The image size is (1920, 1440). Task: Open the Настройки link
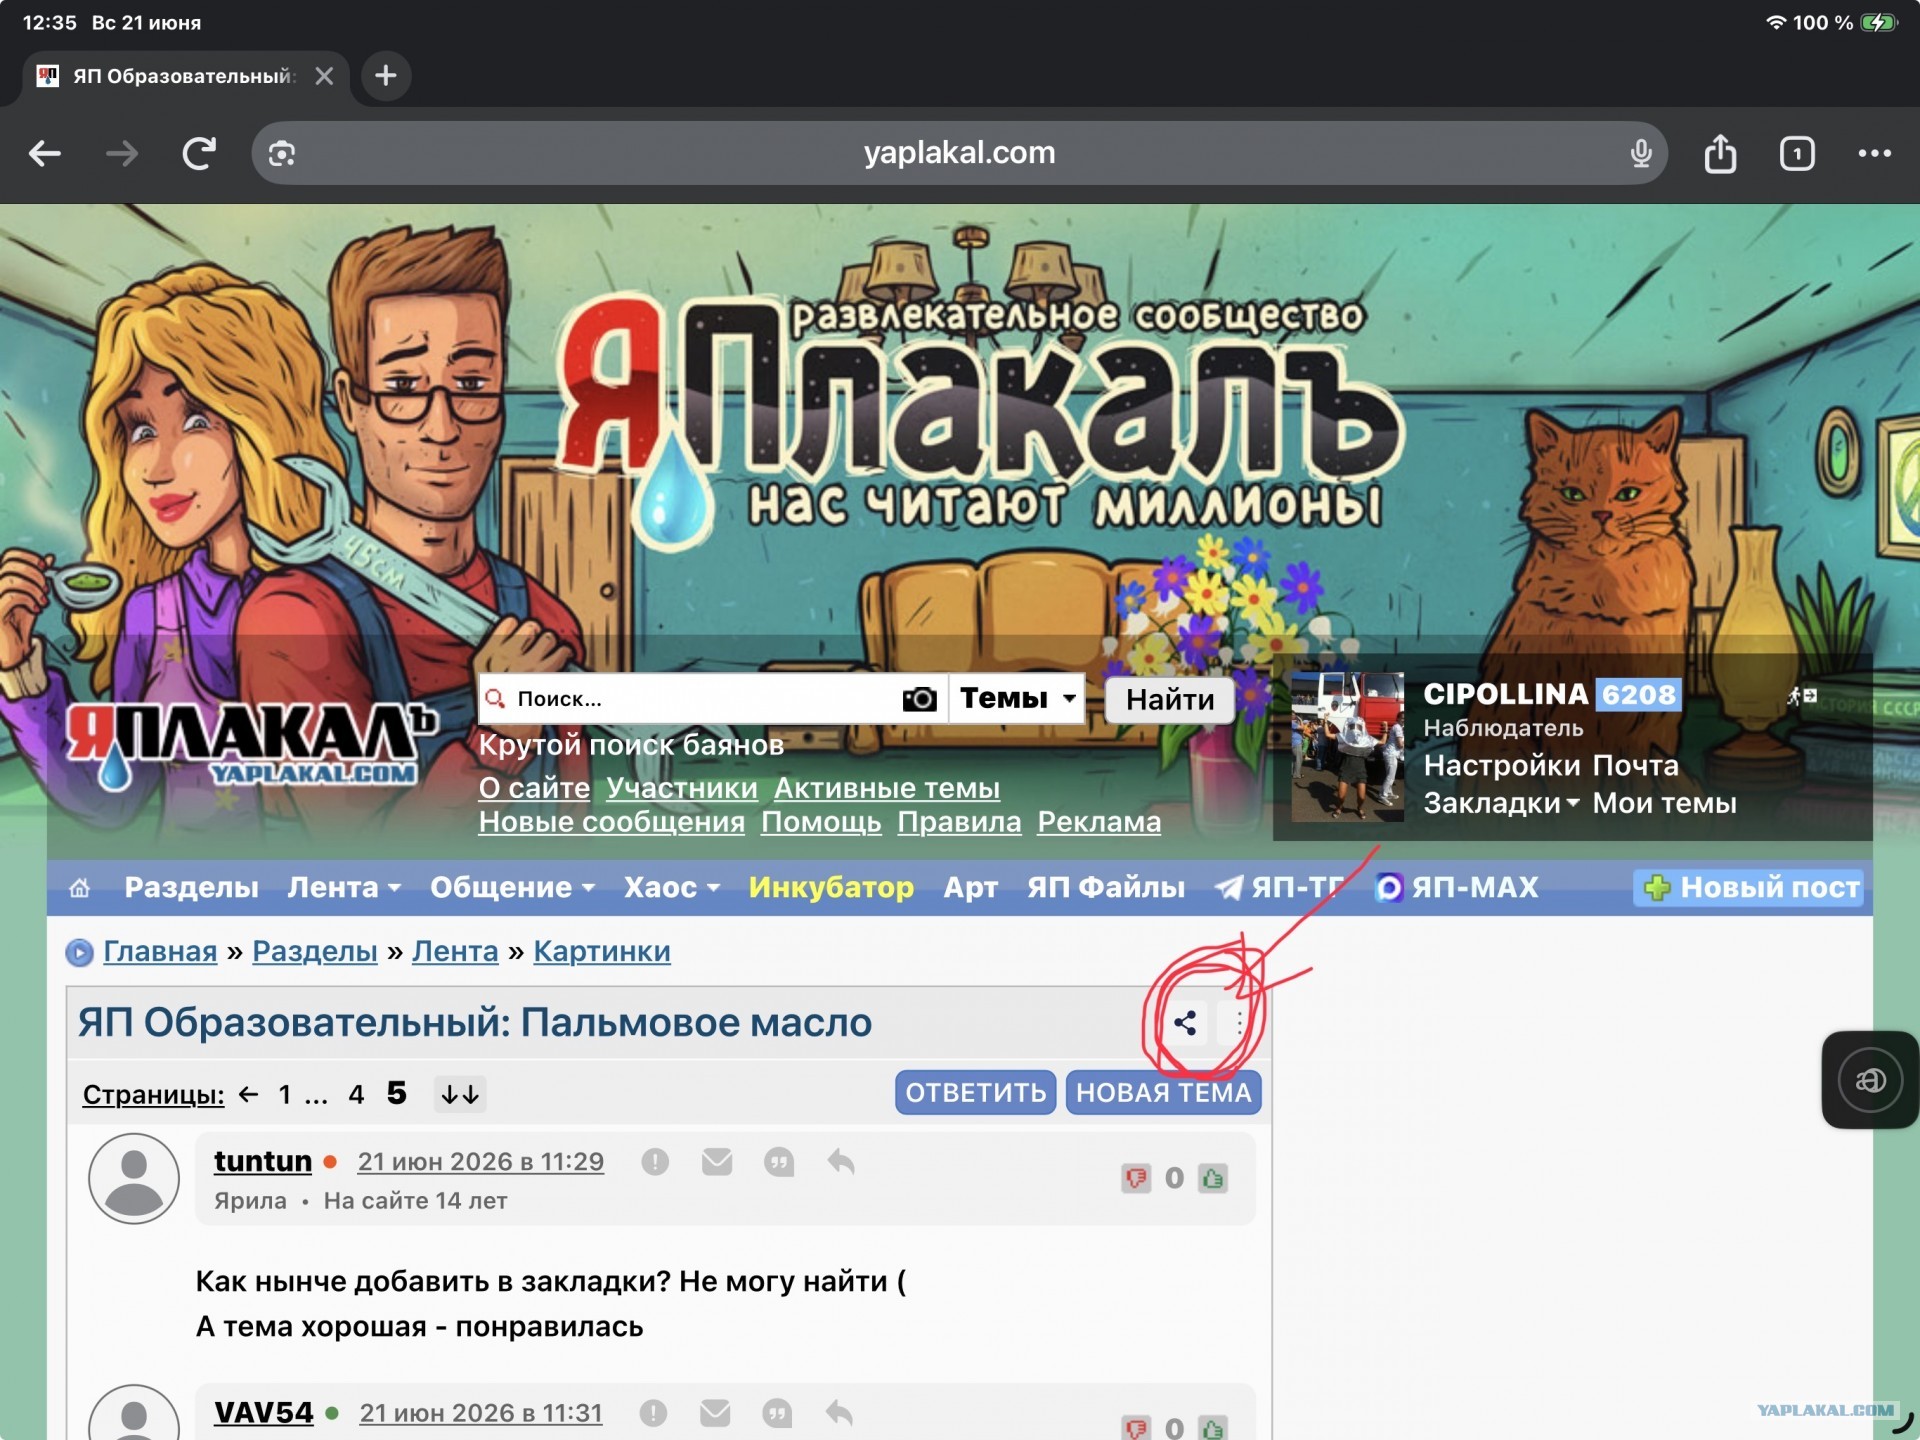[1501, 765]
